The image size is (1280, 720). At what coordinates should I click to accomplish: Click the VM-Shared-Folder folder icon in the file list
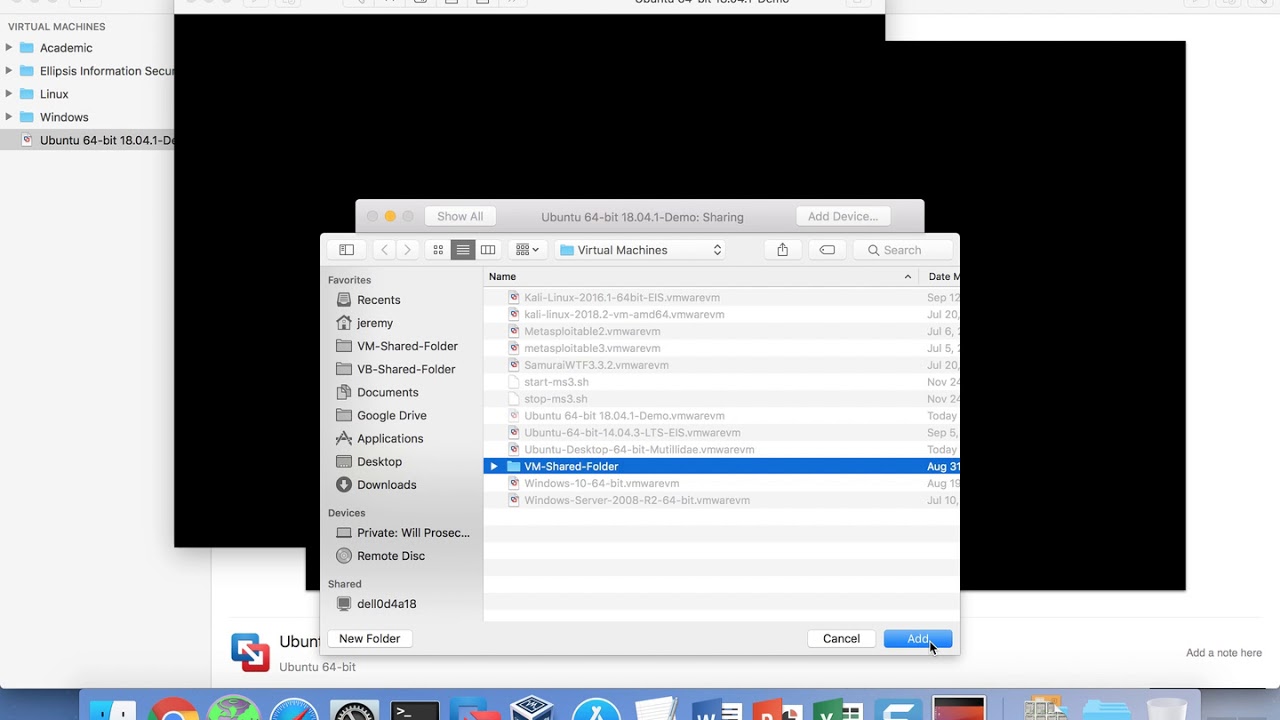point(514,467)
